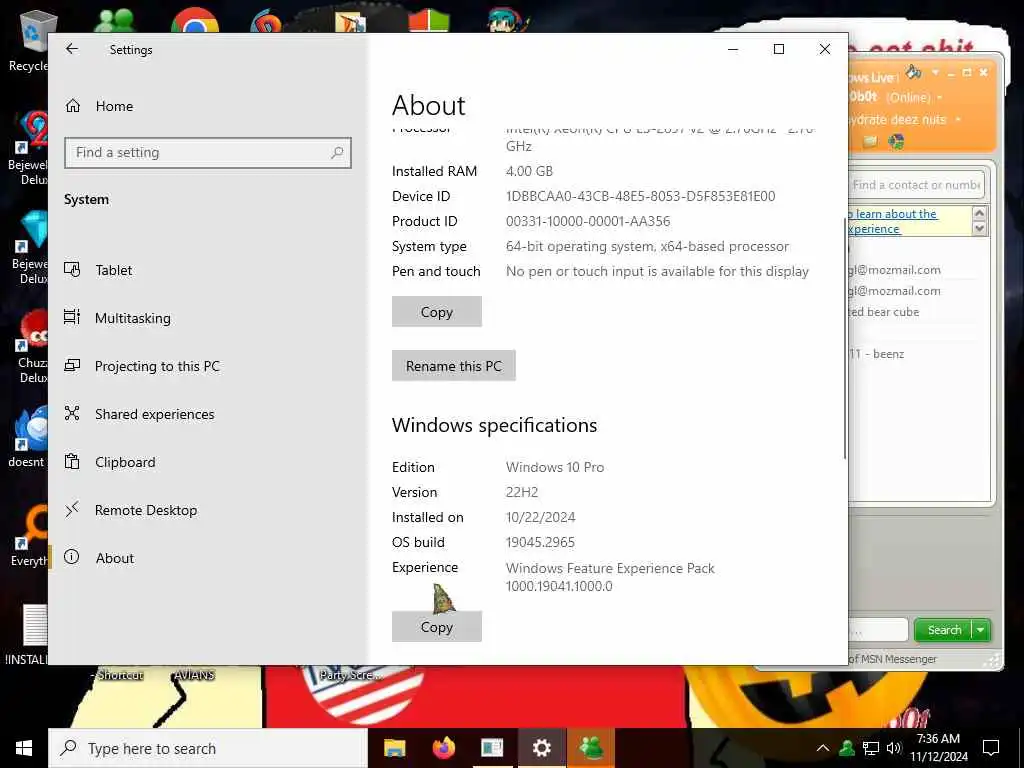Click the volume speaker tray icon
The image size is (1024, 768).
coord(894,748)
